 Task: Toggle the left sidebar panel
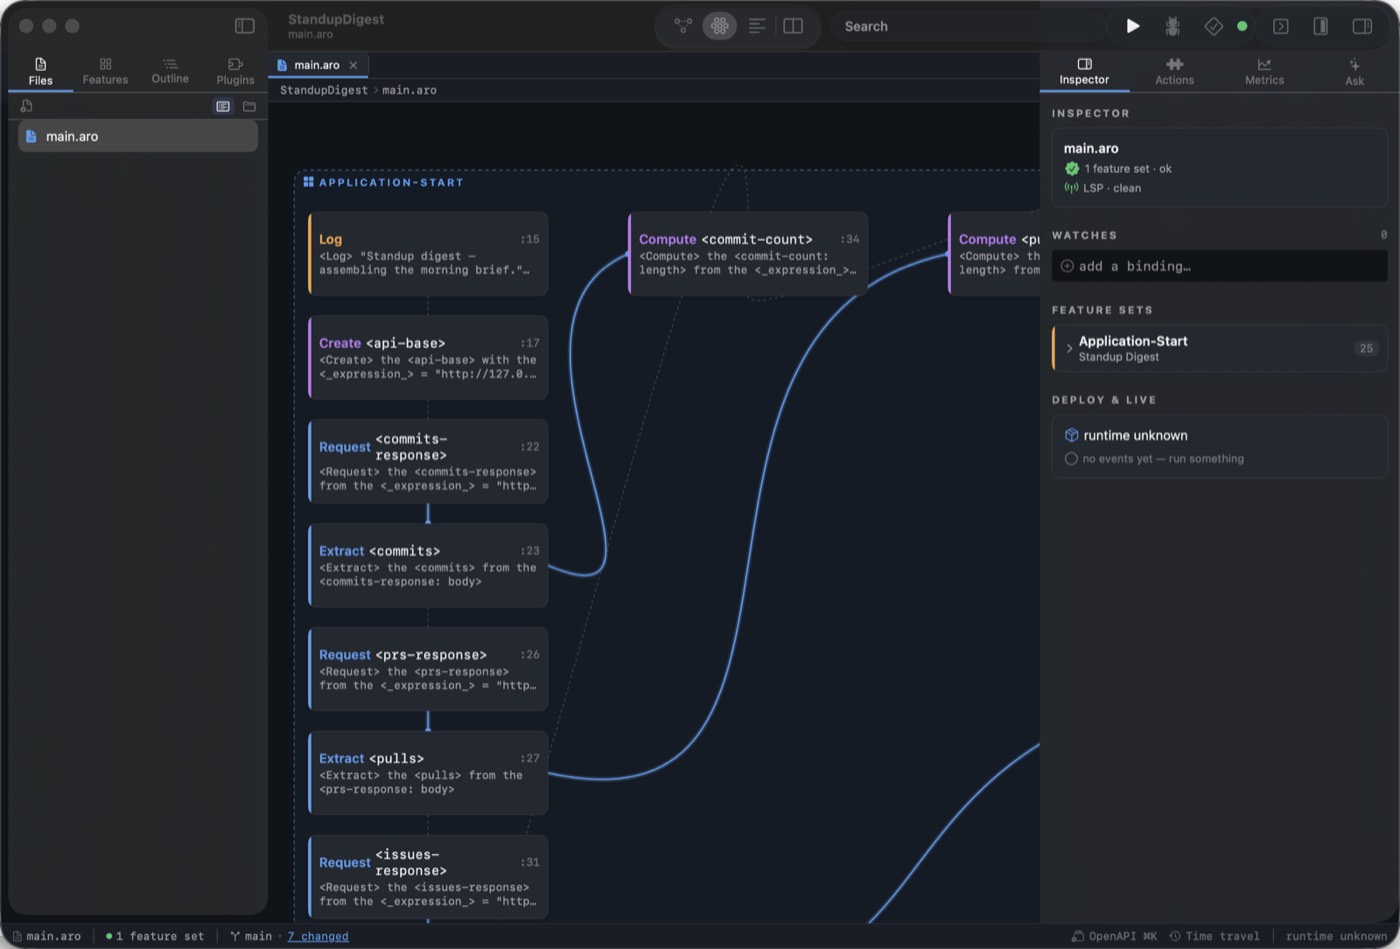244,26
